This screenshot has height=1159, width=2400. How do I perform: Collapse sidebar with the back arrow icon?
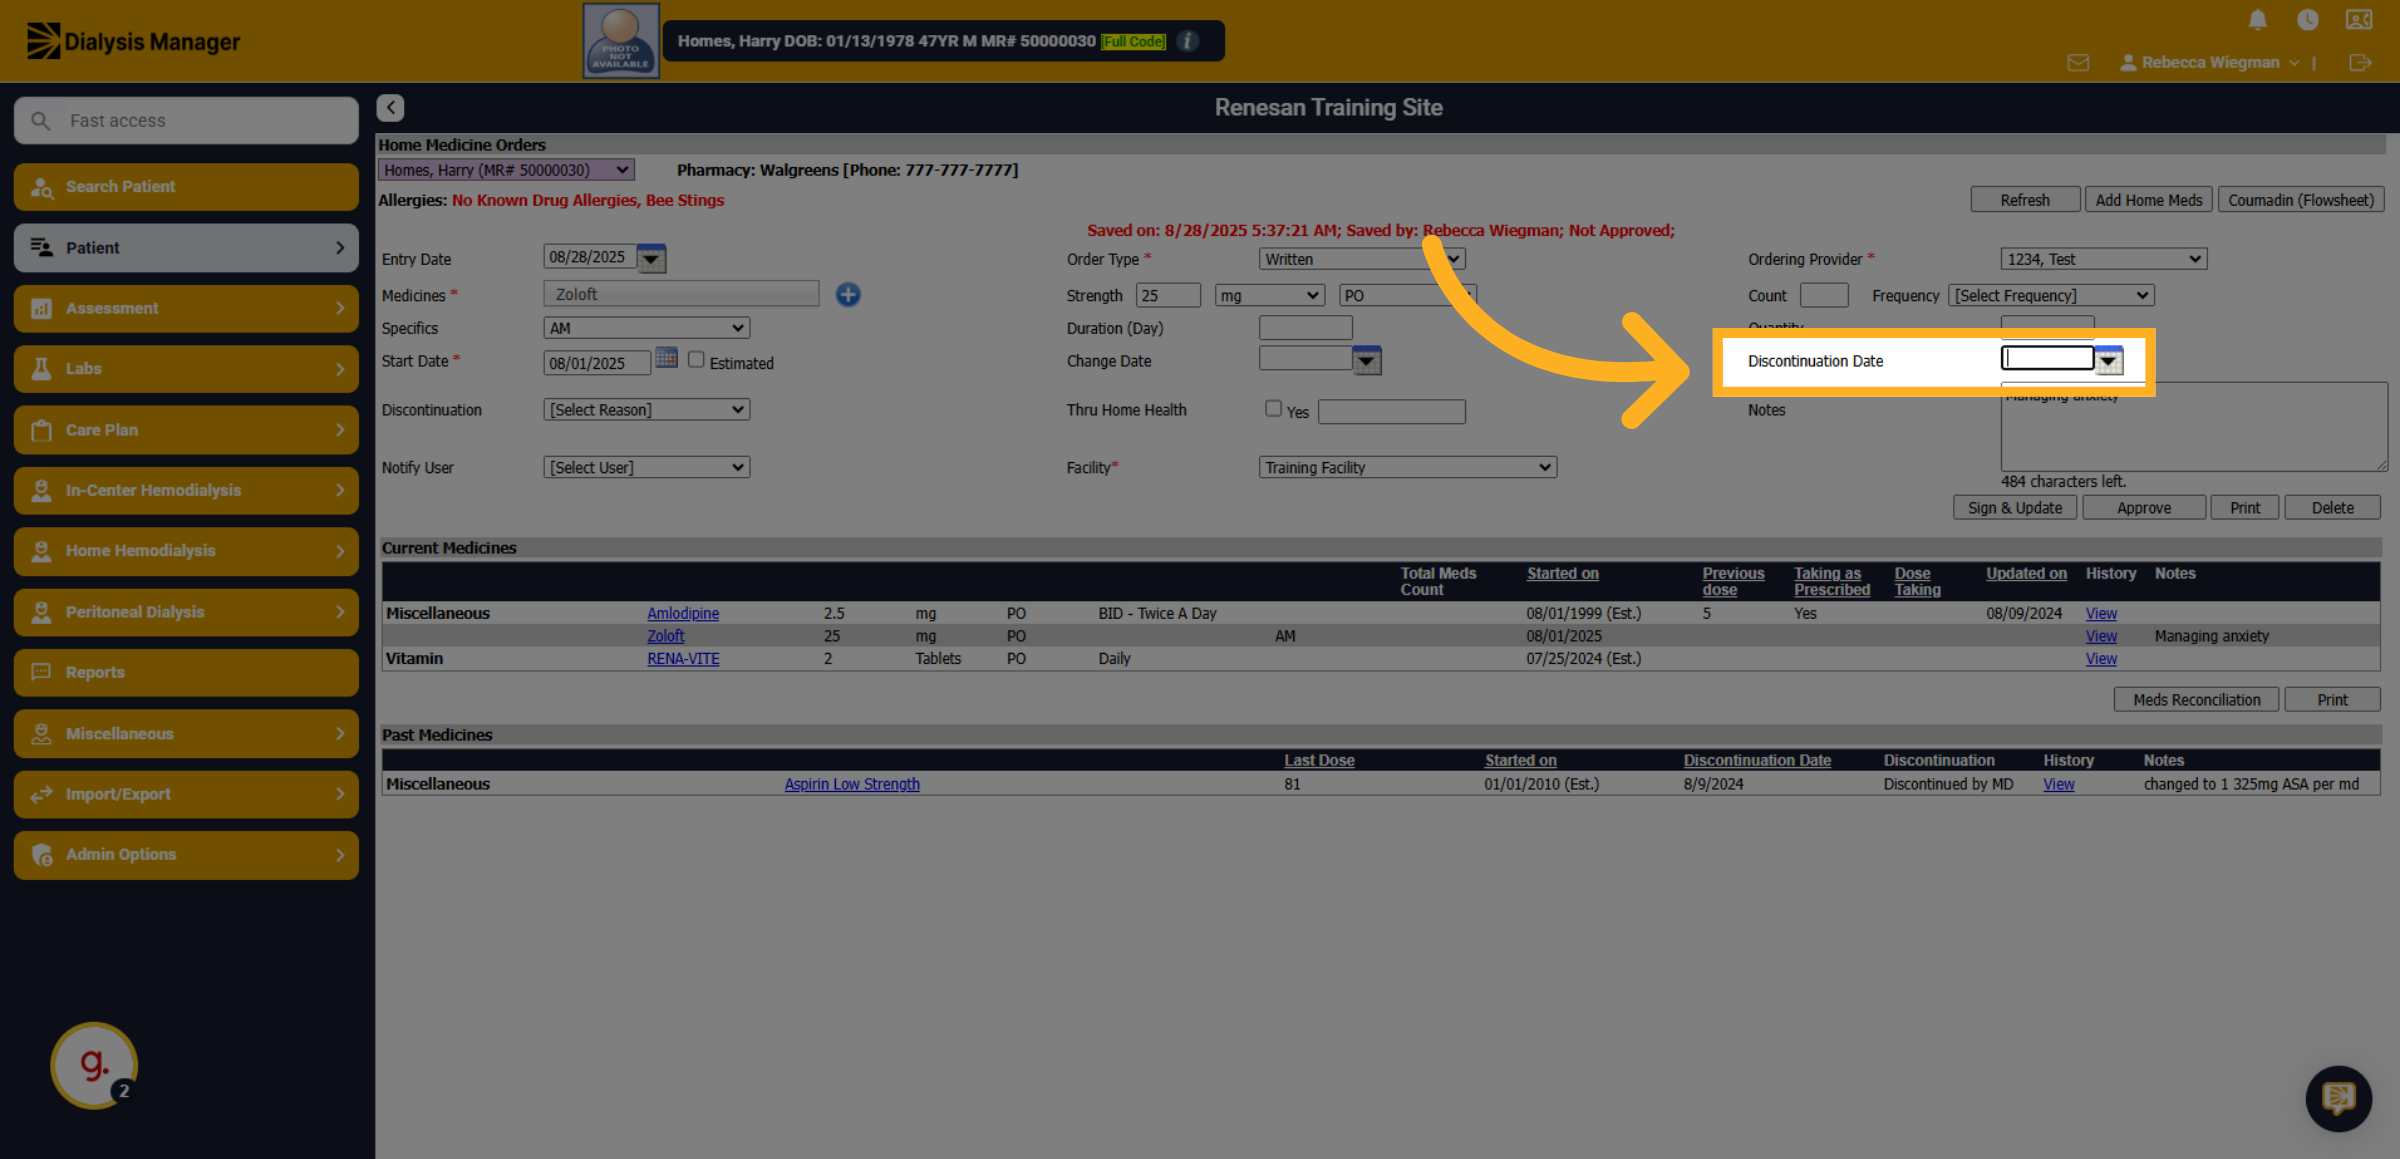(390, 107)
